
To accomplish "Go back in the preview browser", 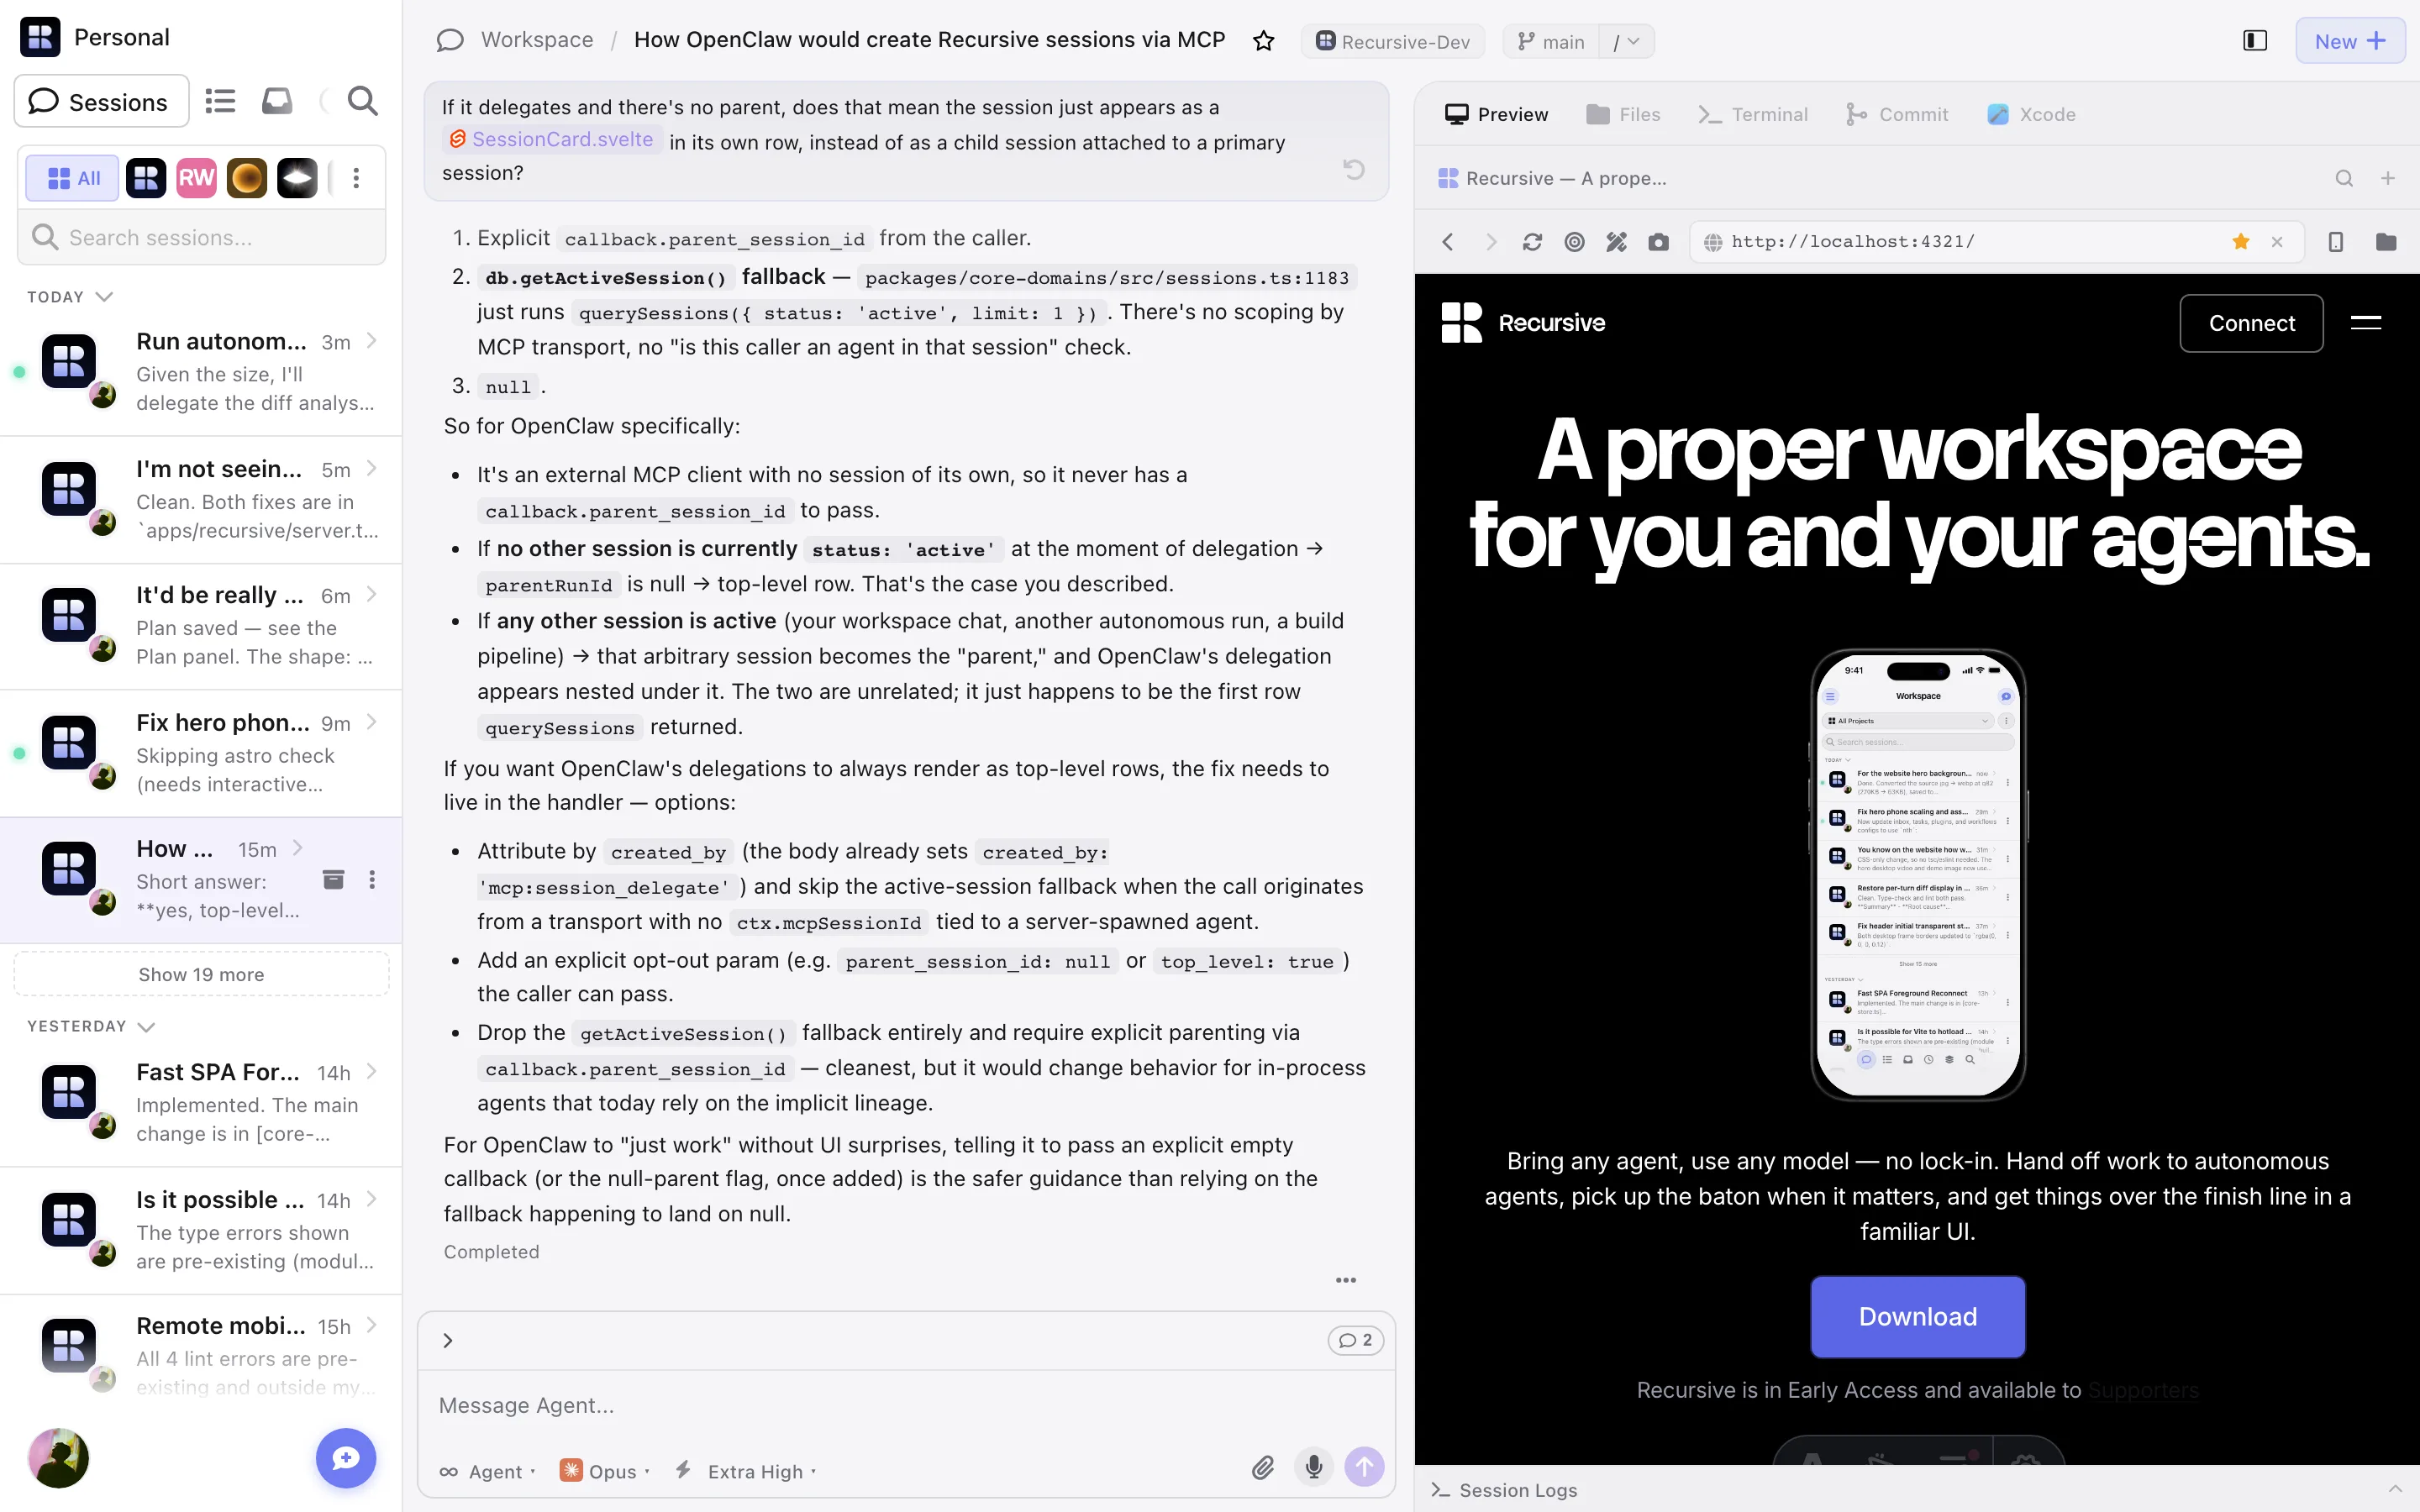I will pos(1447,242).
